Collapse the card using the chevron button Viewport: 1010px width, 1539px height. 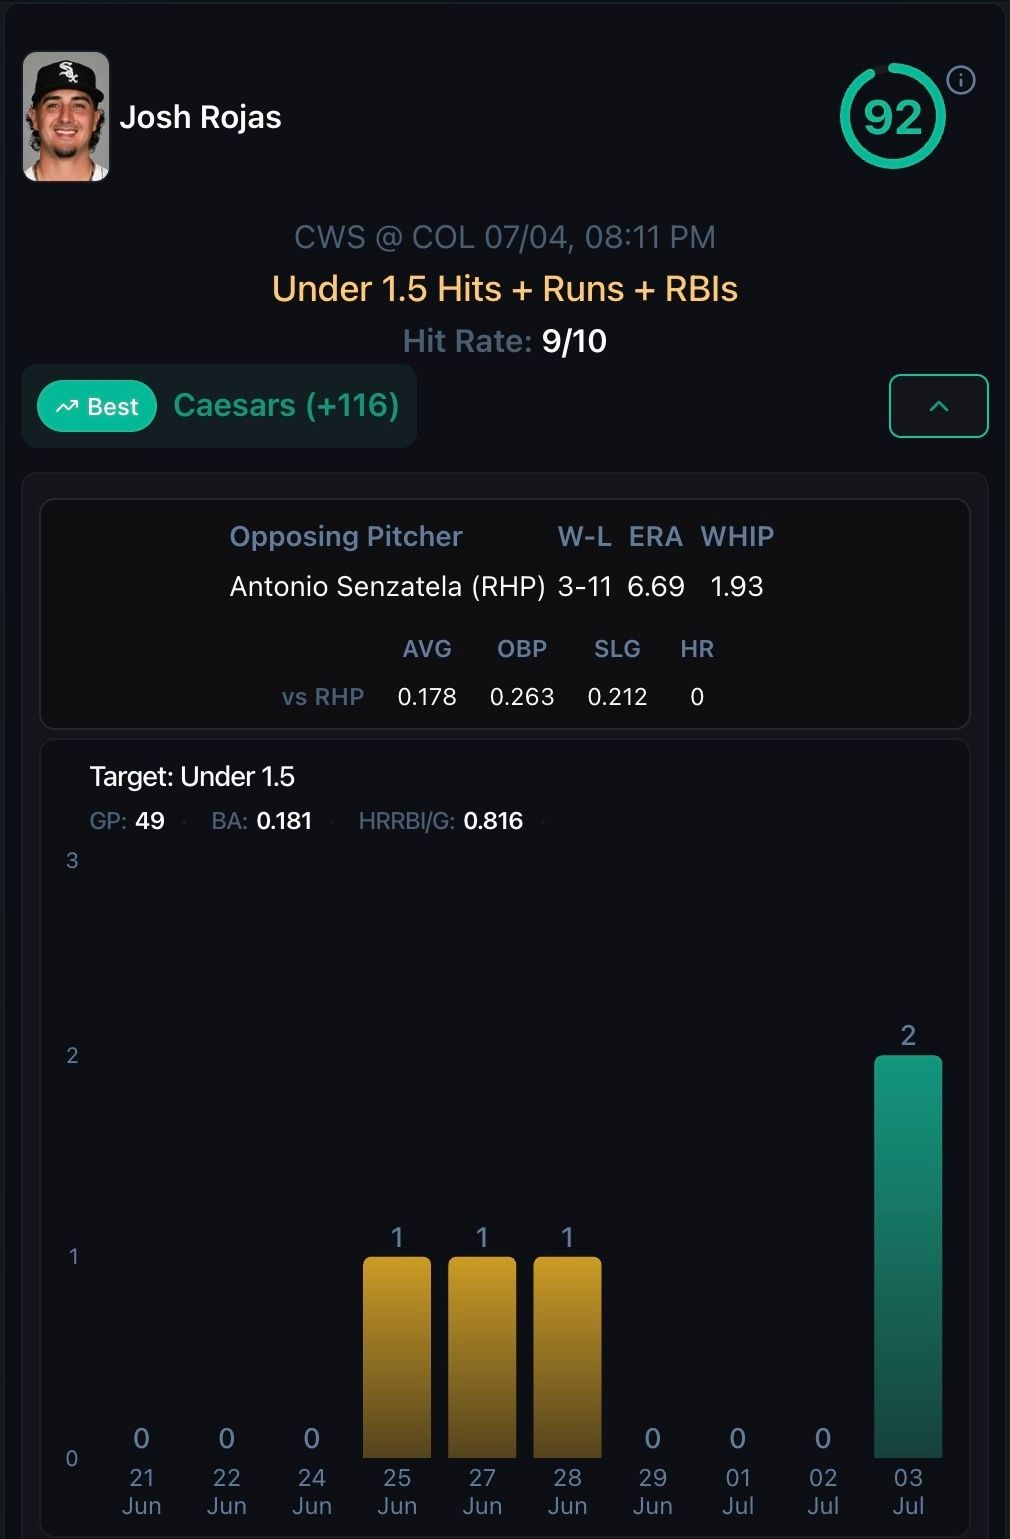pos(938,406)
